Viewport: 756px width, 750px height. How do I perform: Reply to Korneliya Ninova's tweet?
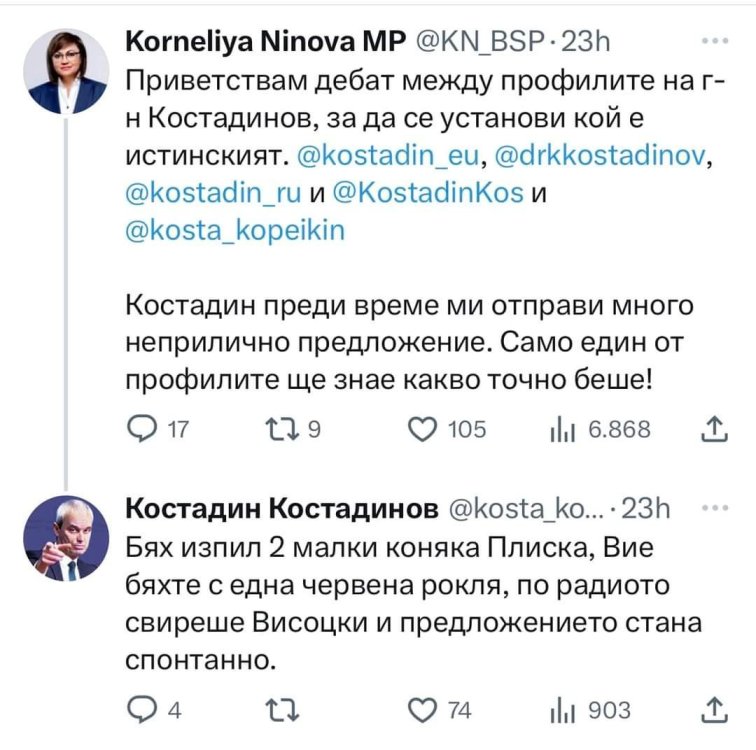coord(145,429)
